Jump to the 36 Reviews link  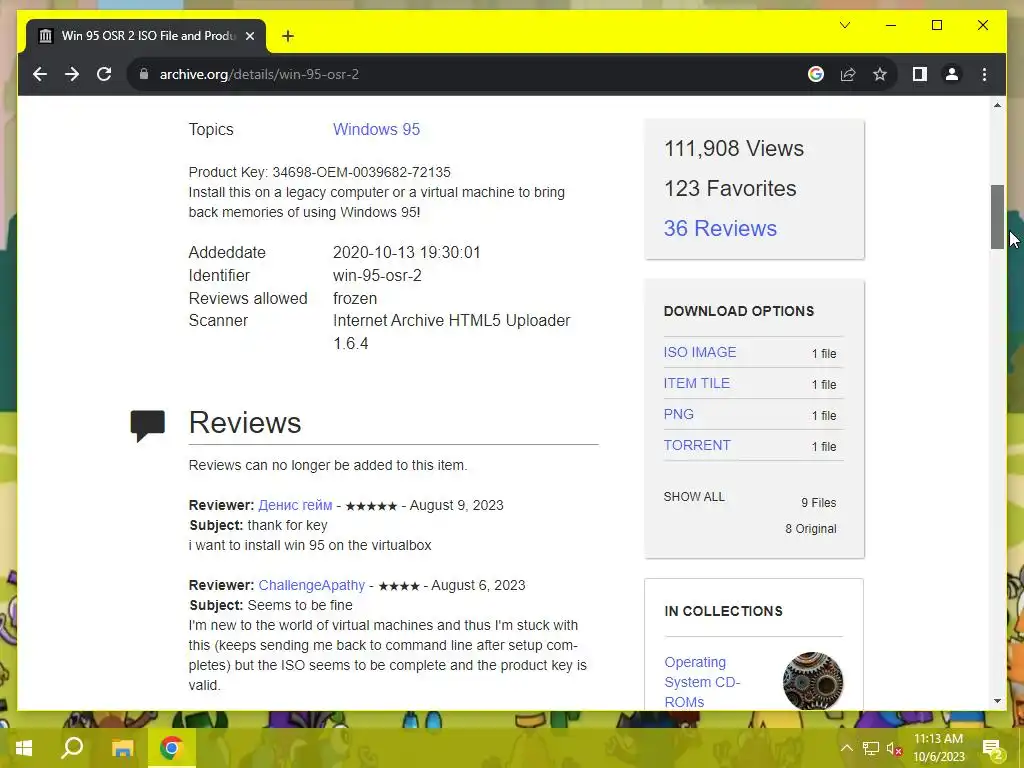pyautogui.click(x=720, y=228)
